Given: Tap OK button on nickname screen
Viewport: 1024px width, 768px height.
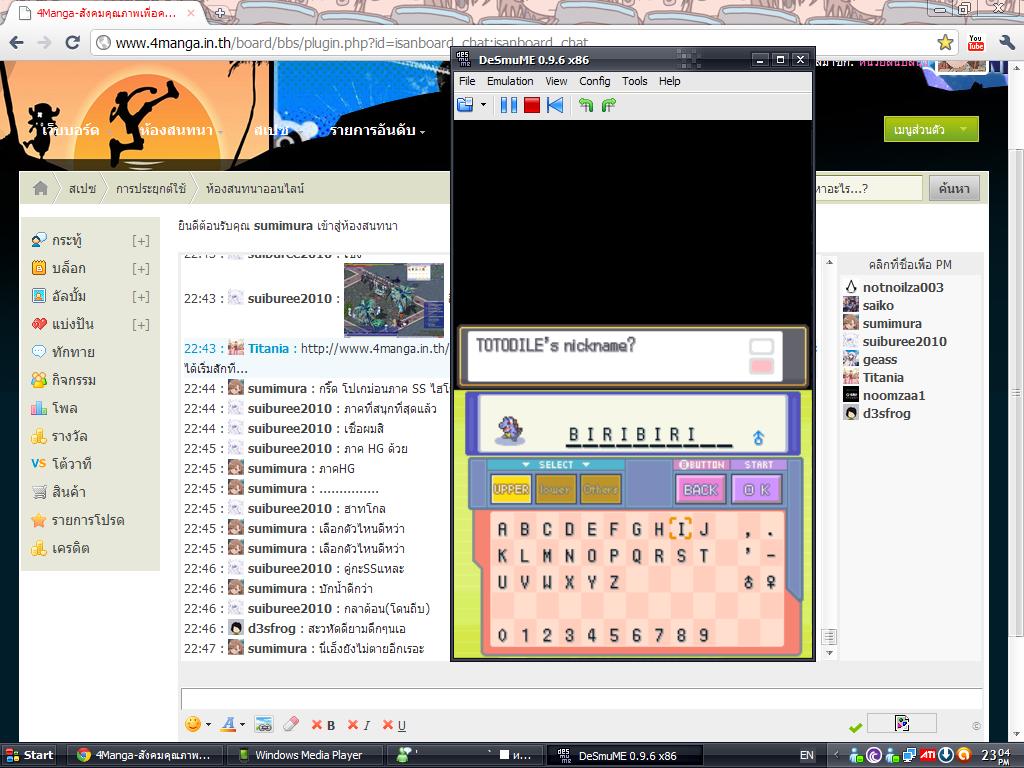Looking at the screenshot, I should tap(756, 489).
